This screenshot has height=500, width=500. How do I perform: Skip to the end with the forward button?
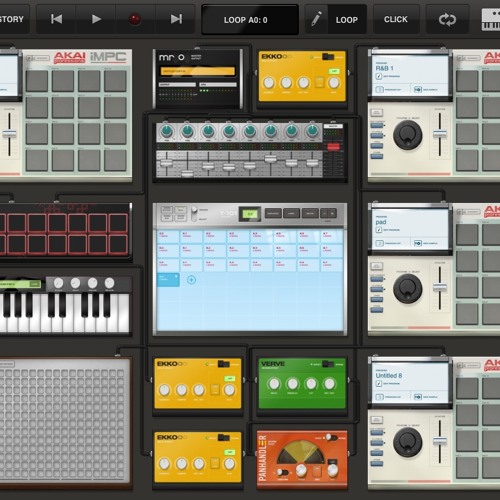176,19
